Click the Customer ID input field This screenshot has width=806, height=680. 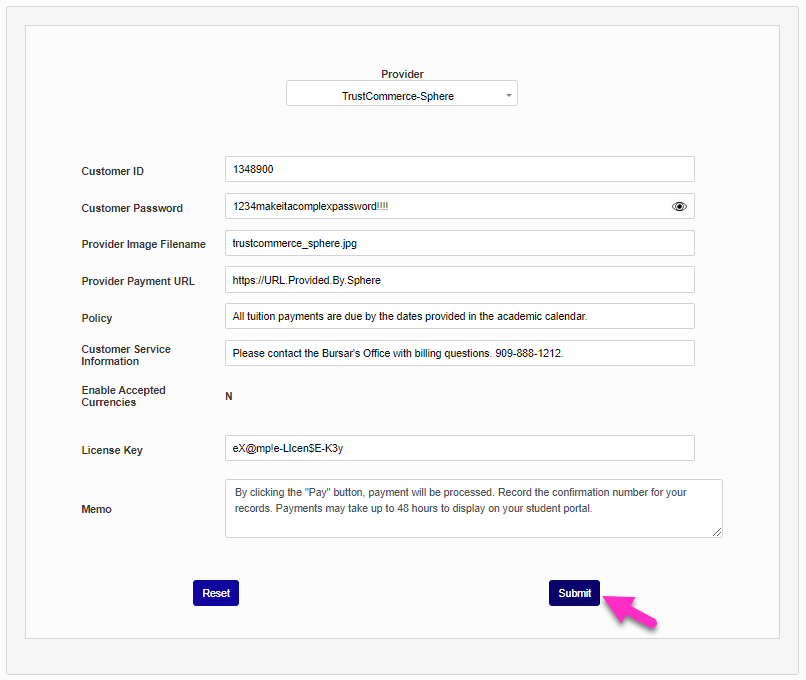tap(460, 169)
